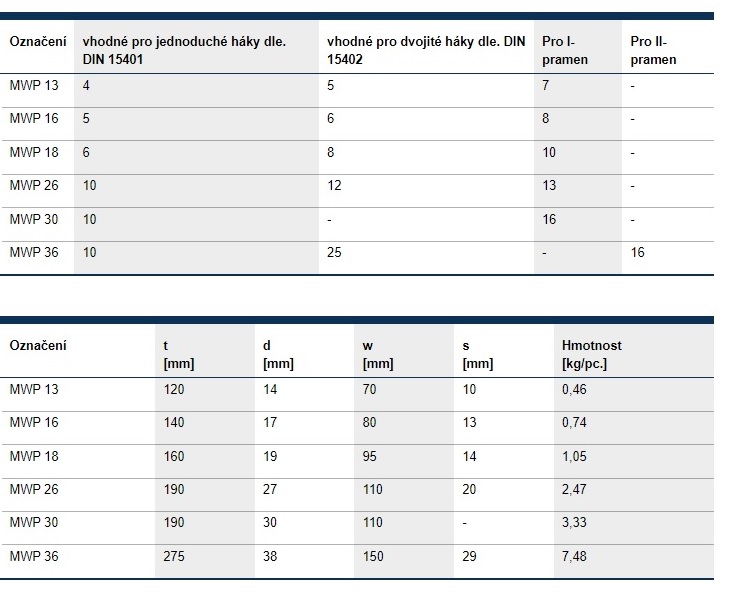Click MWP 36 weight value 7,48
745x595 pixels.
[x=574, y=556]
